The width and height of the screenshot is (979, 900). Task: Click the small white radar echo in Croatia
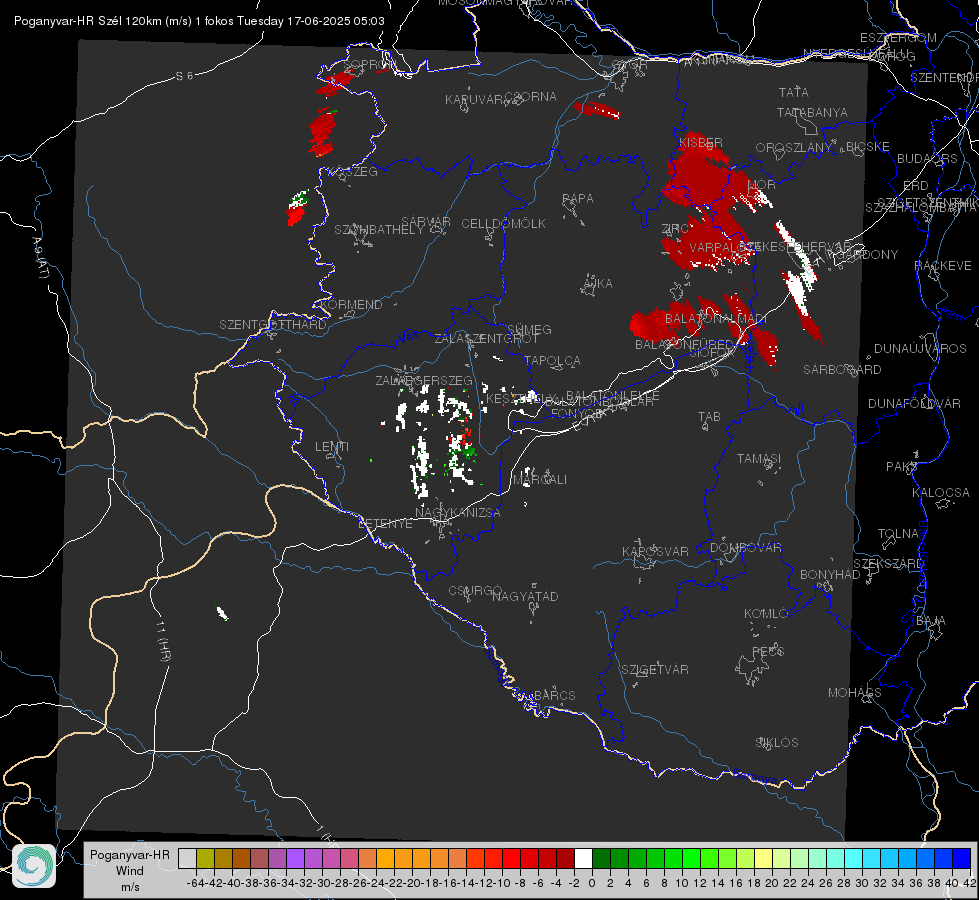pyautogui.click(x=222, y=613)
